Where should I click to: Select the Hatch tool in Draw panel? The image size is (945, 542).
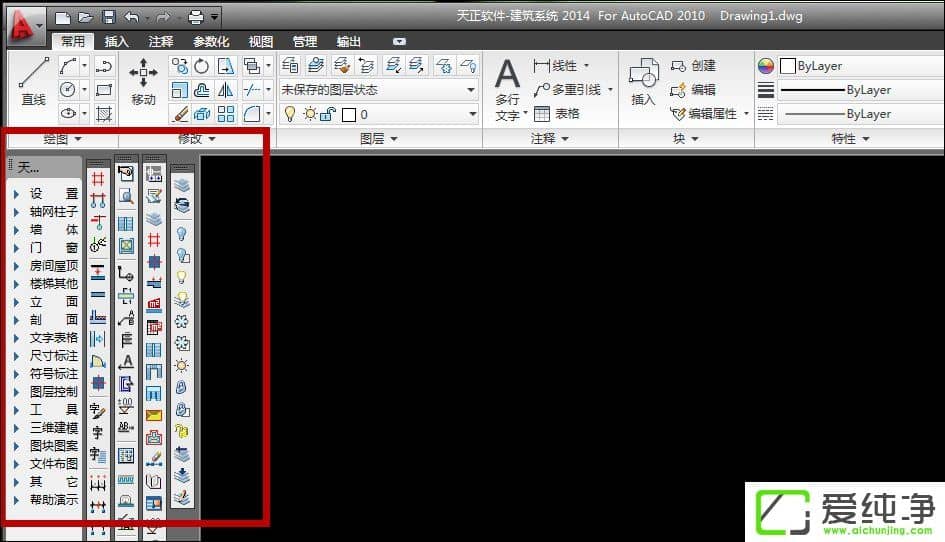104,114
